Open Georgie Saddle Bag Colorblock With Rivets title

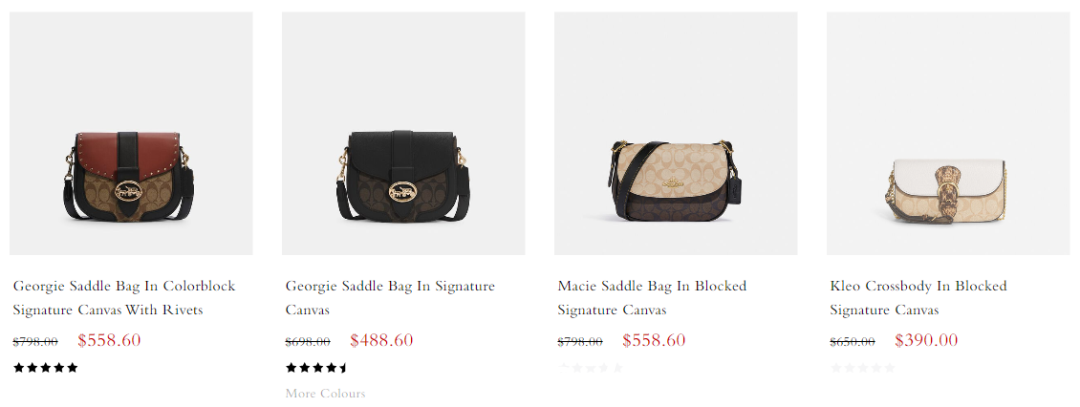(x=124, y=298)
